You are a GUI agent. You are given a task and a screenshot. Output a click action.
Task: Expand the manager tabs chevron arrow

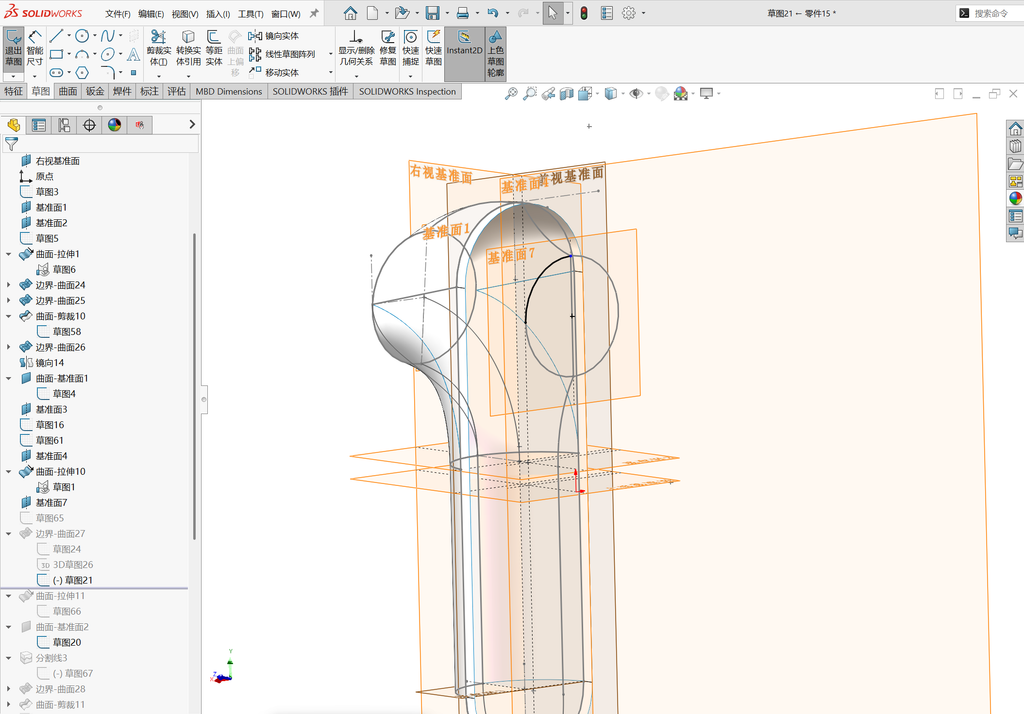coord(192,124)
